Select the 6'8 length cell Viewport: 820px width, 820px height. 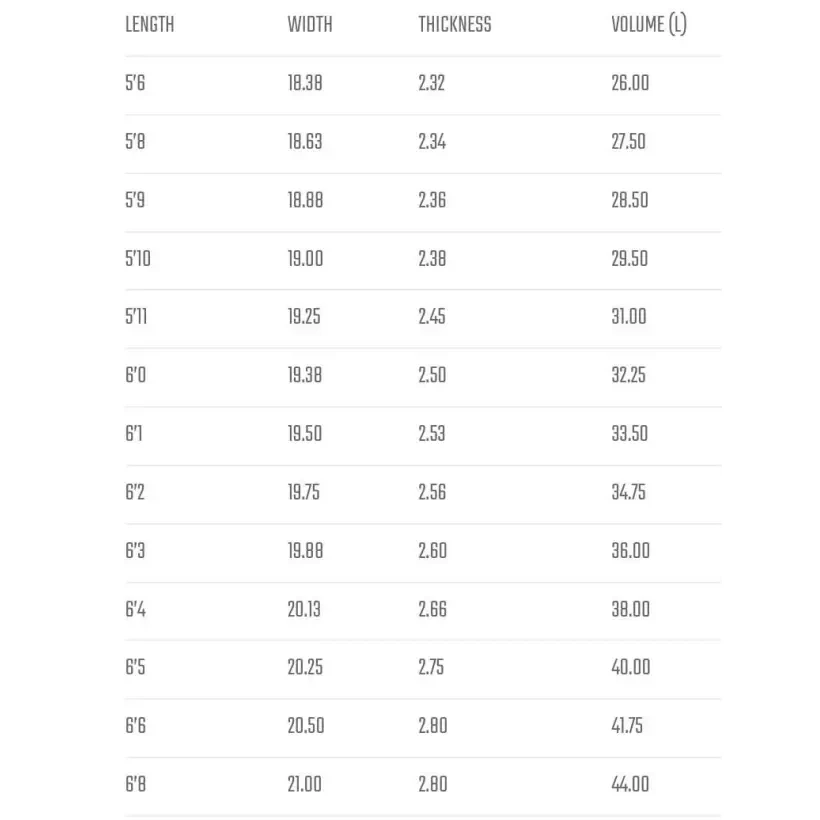click(x=135, y=785)
